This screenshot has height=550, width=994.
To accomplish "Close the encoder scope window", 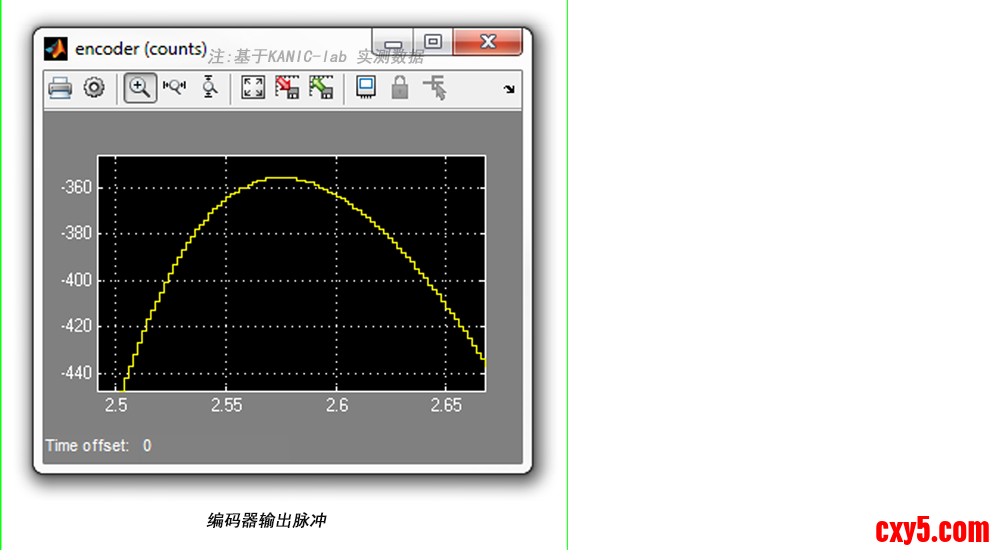I will (x=487, y=42).
